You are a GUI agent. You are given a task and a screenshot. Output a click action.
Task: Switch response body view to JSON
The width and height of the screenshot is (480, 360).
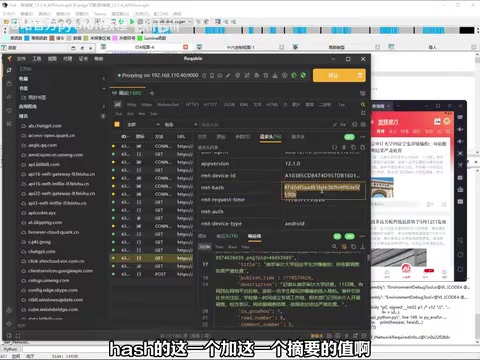click(x=205, y=247)
